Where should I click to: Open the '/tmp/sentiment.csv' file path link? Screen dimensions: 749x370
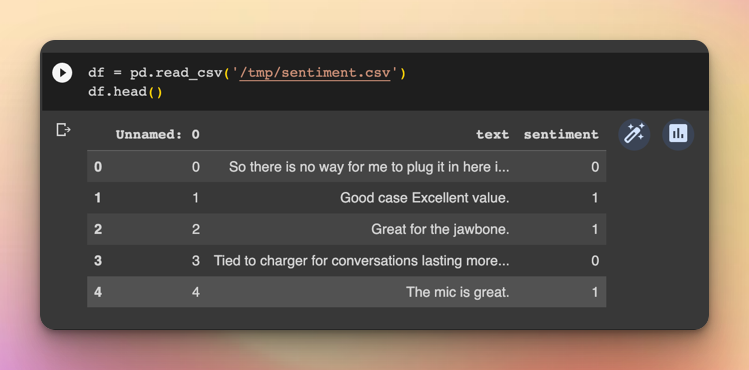click(315, 73)
